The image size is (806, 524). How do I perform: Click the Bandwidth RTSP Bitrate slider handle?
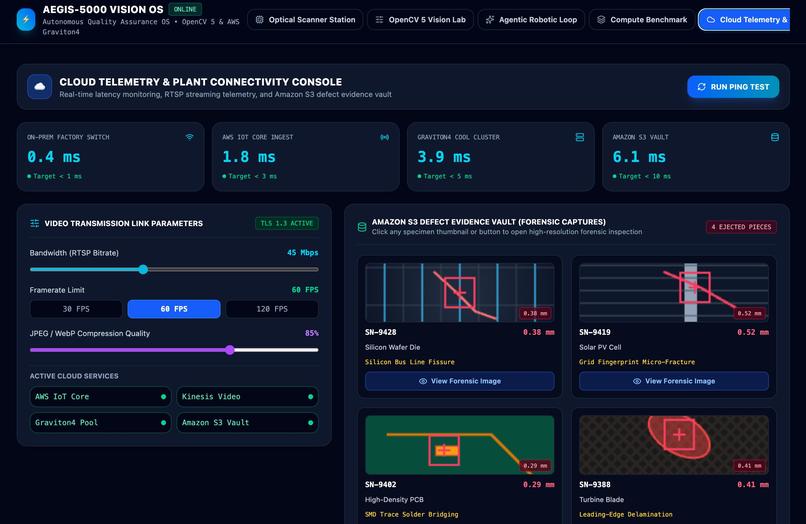tap(143, 269)
